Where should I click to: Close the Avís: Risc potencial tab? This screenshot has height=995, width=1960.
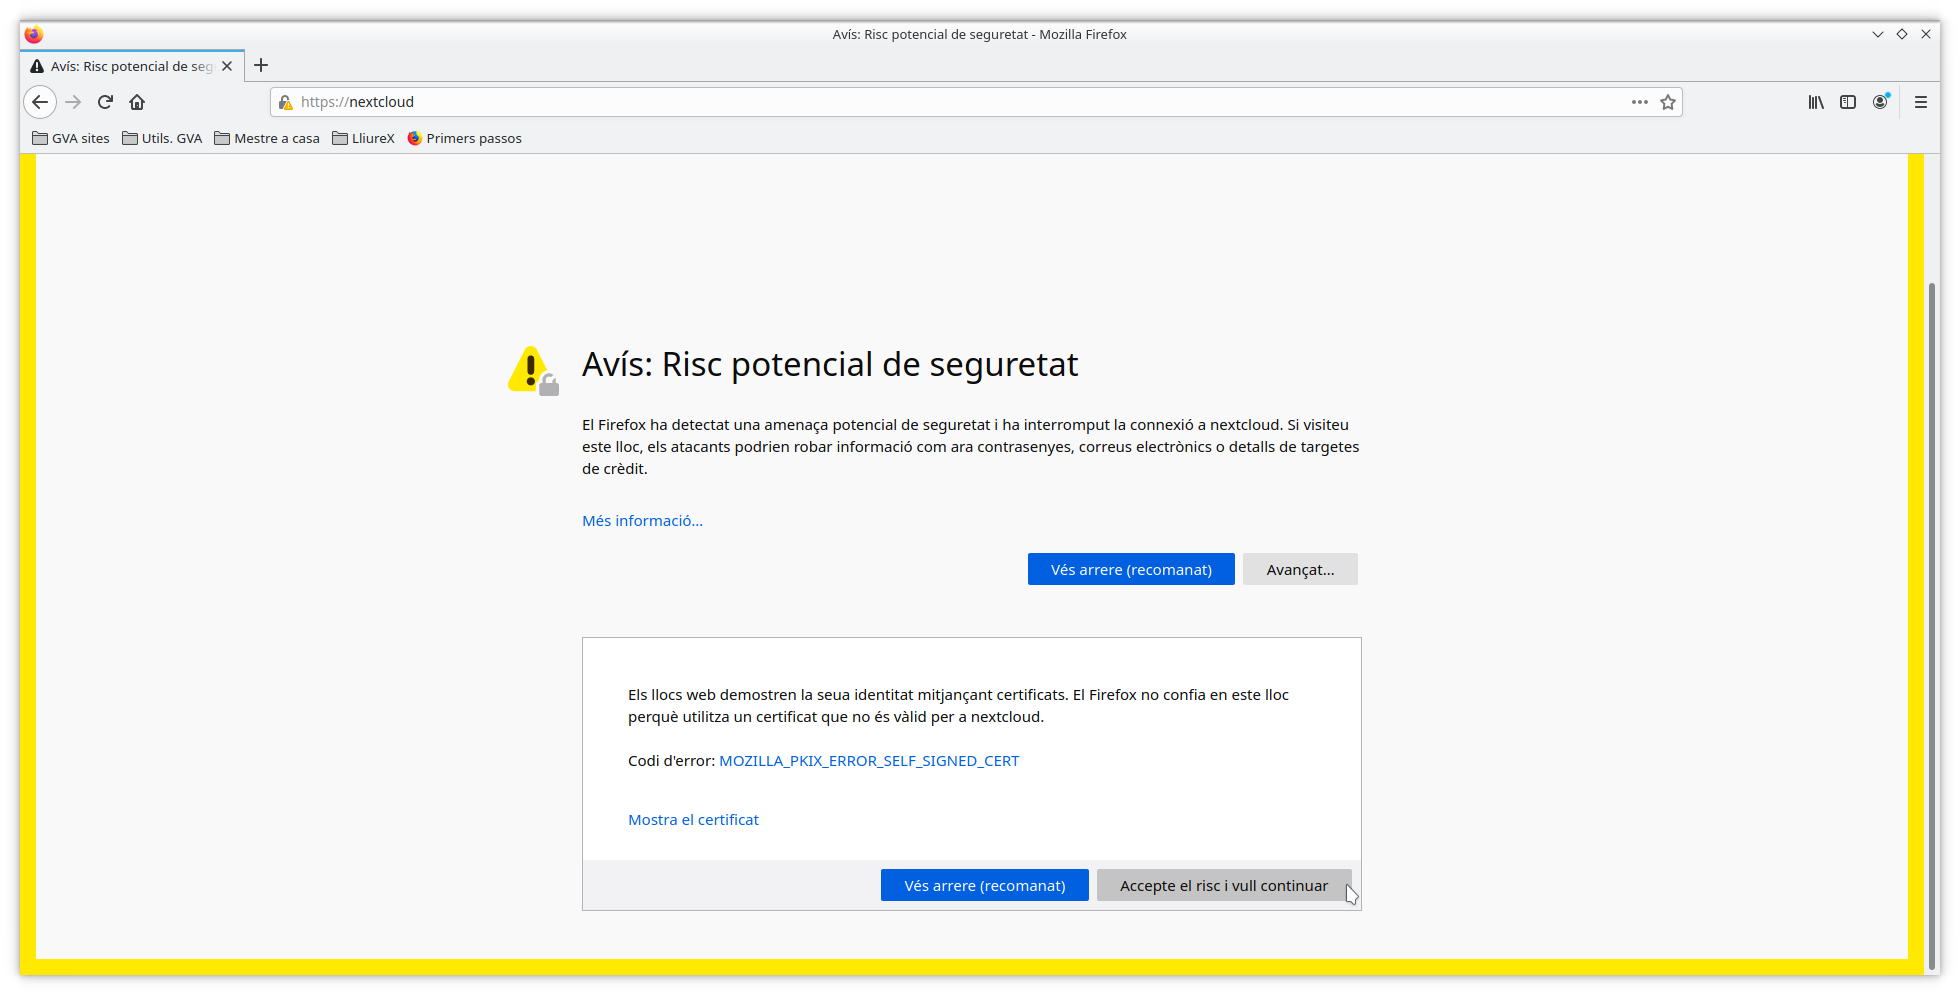[x=227, y=66]
